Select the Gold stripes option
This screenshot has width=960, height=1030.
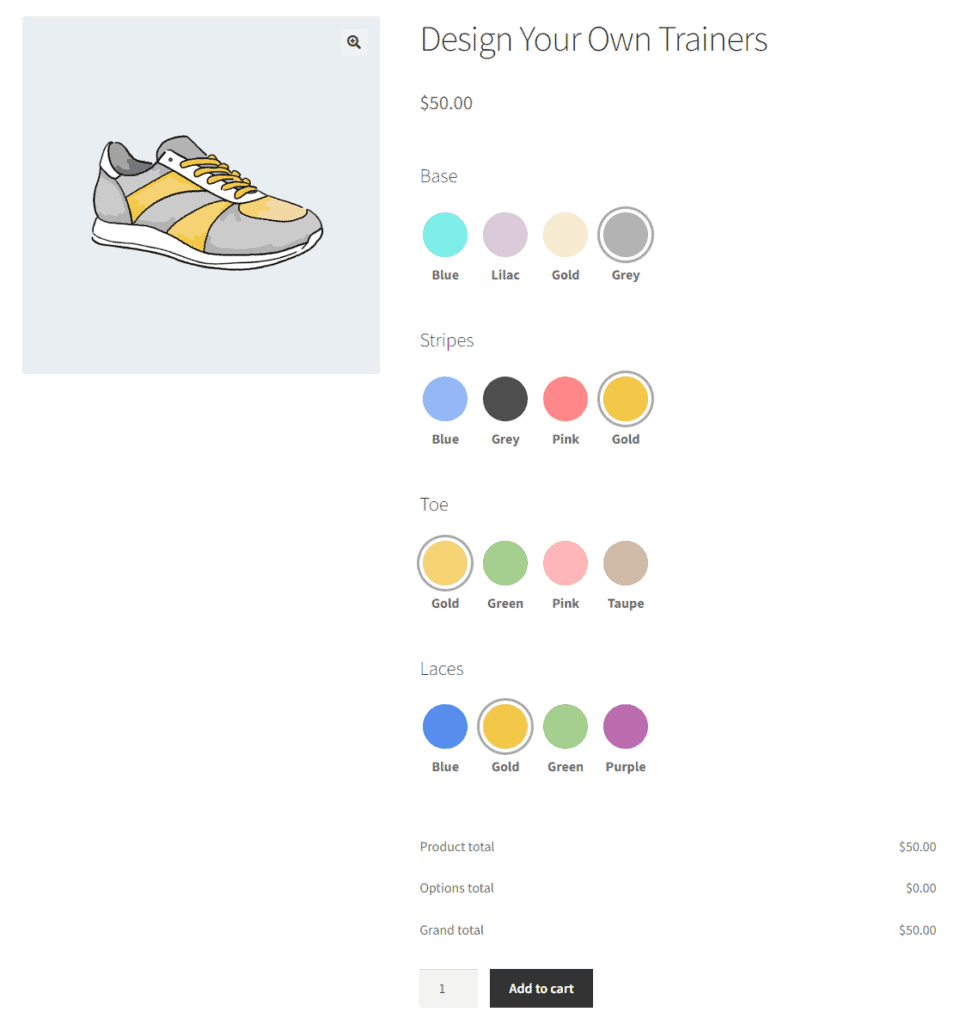pos(625,397)
